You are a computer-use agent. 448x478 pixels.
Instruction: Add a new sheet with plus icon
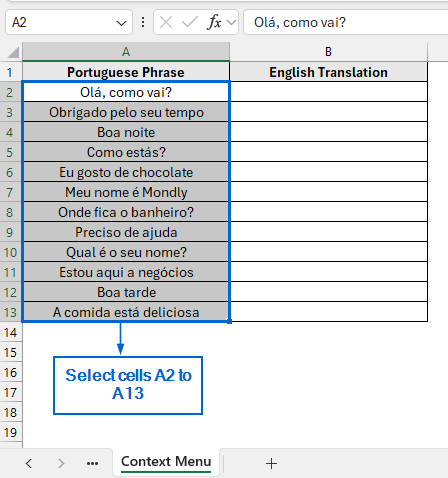271,463
